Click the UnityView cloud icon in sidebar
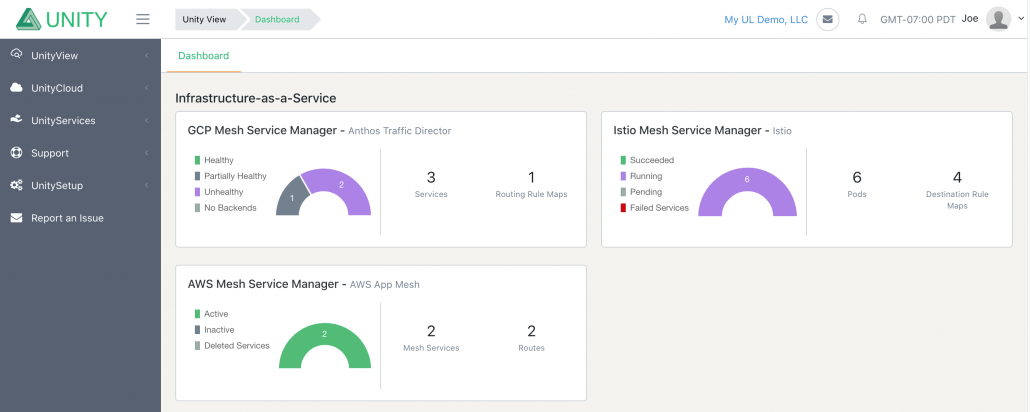Image resolution: width=1030 pixels, height=412 pixels. coord(17,55)
